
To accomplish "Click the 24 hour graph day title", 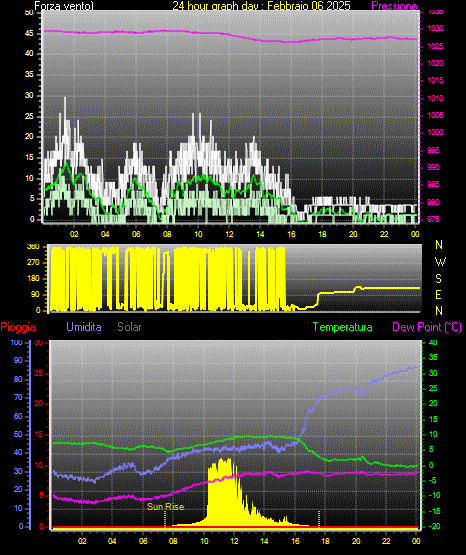I will [261, 6].
